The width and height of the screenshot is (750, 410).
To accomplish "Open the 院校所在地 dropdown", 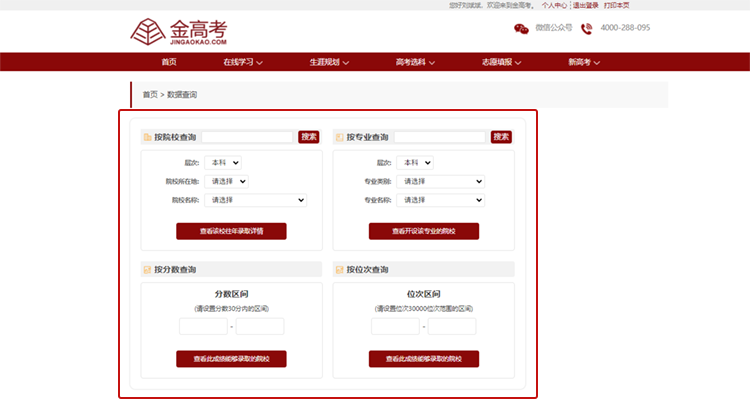I will [x=226, y=181].
